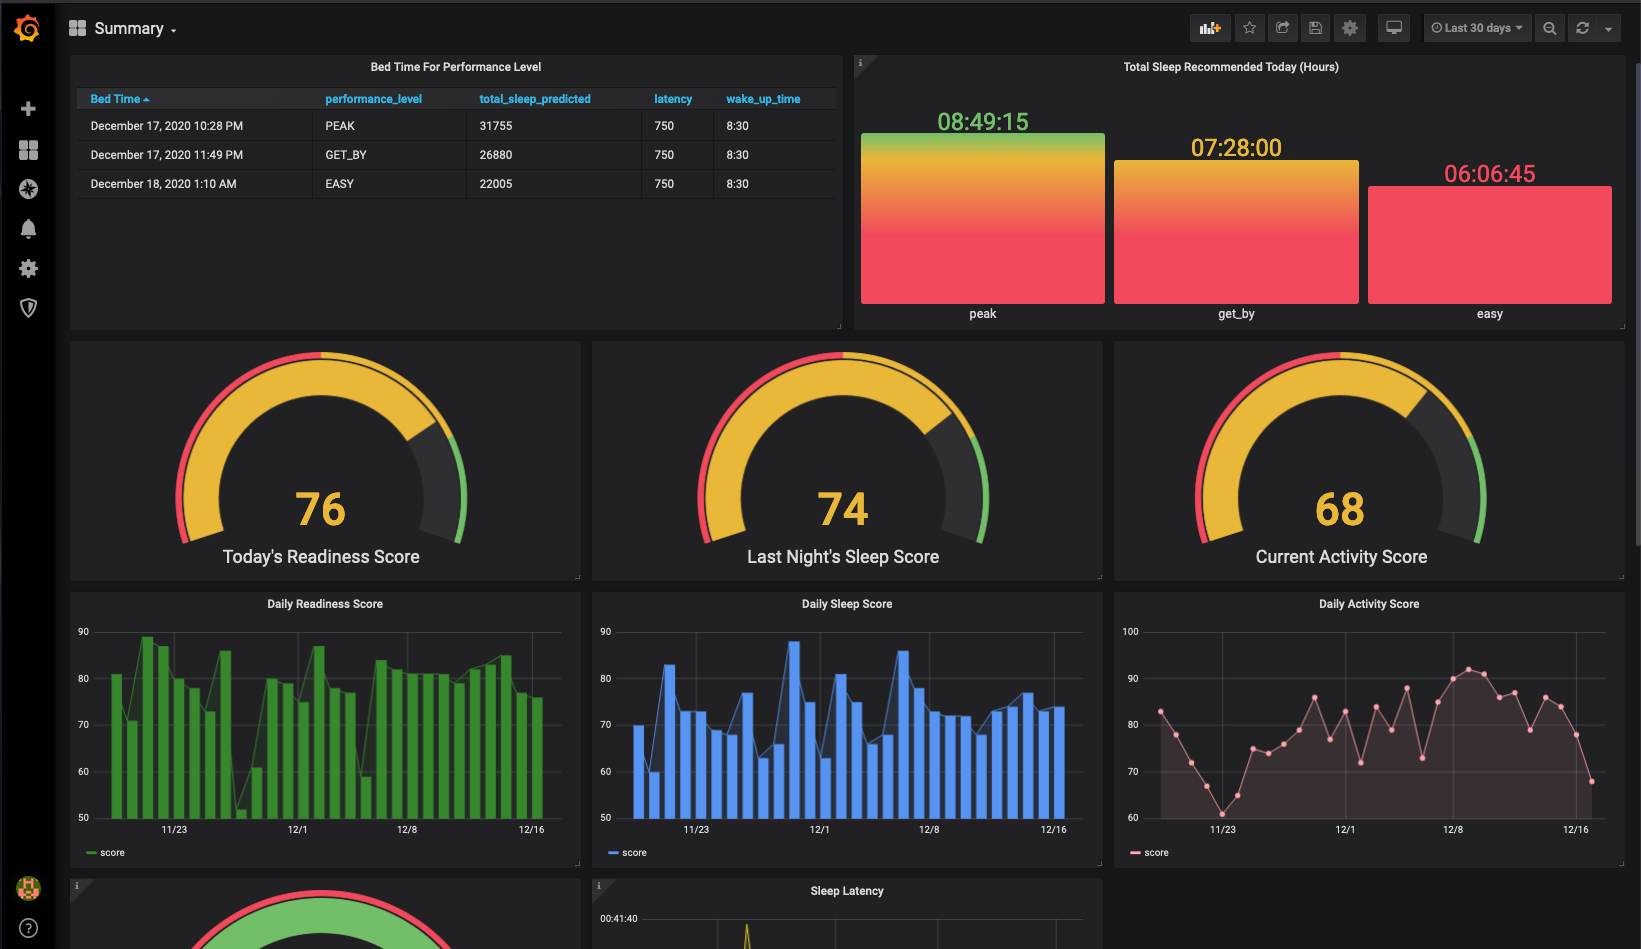This screenshot has width=1641, height=949.
Task: Click the Add panel toolbar icon
Action: (1210, 28)
